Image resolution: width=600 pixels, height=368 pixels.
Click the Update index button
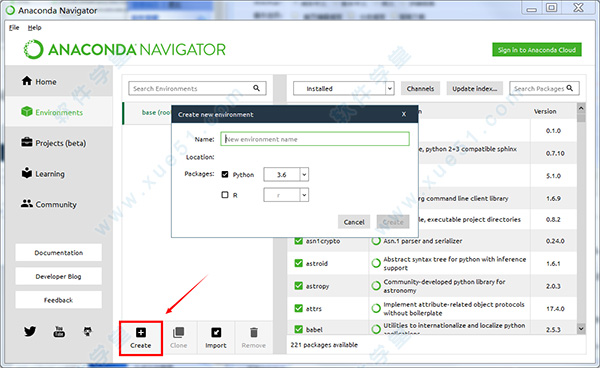click(474, 88)
